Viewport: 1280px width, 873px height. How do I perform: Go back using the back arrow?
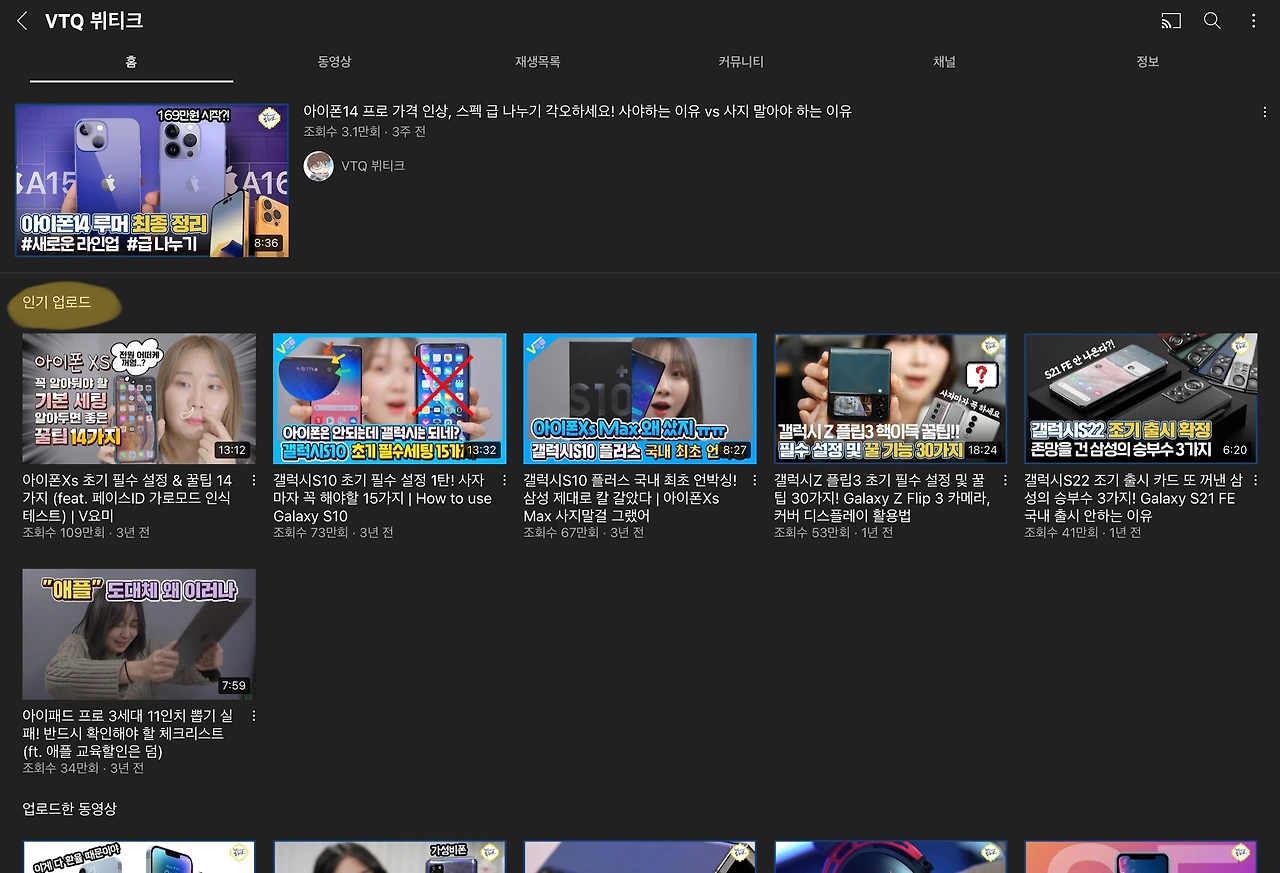pos(22,21)
